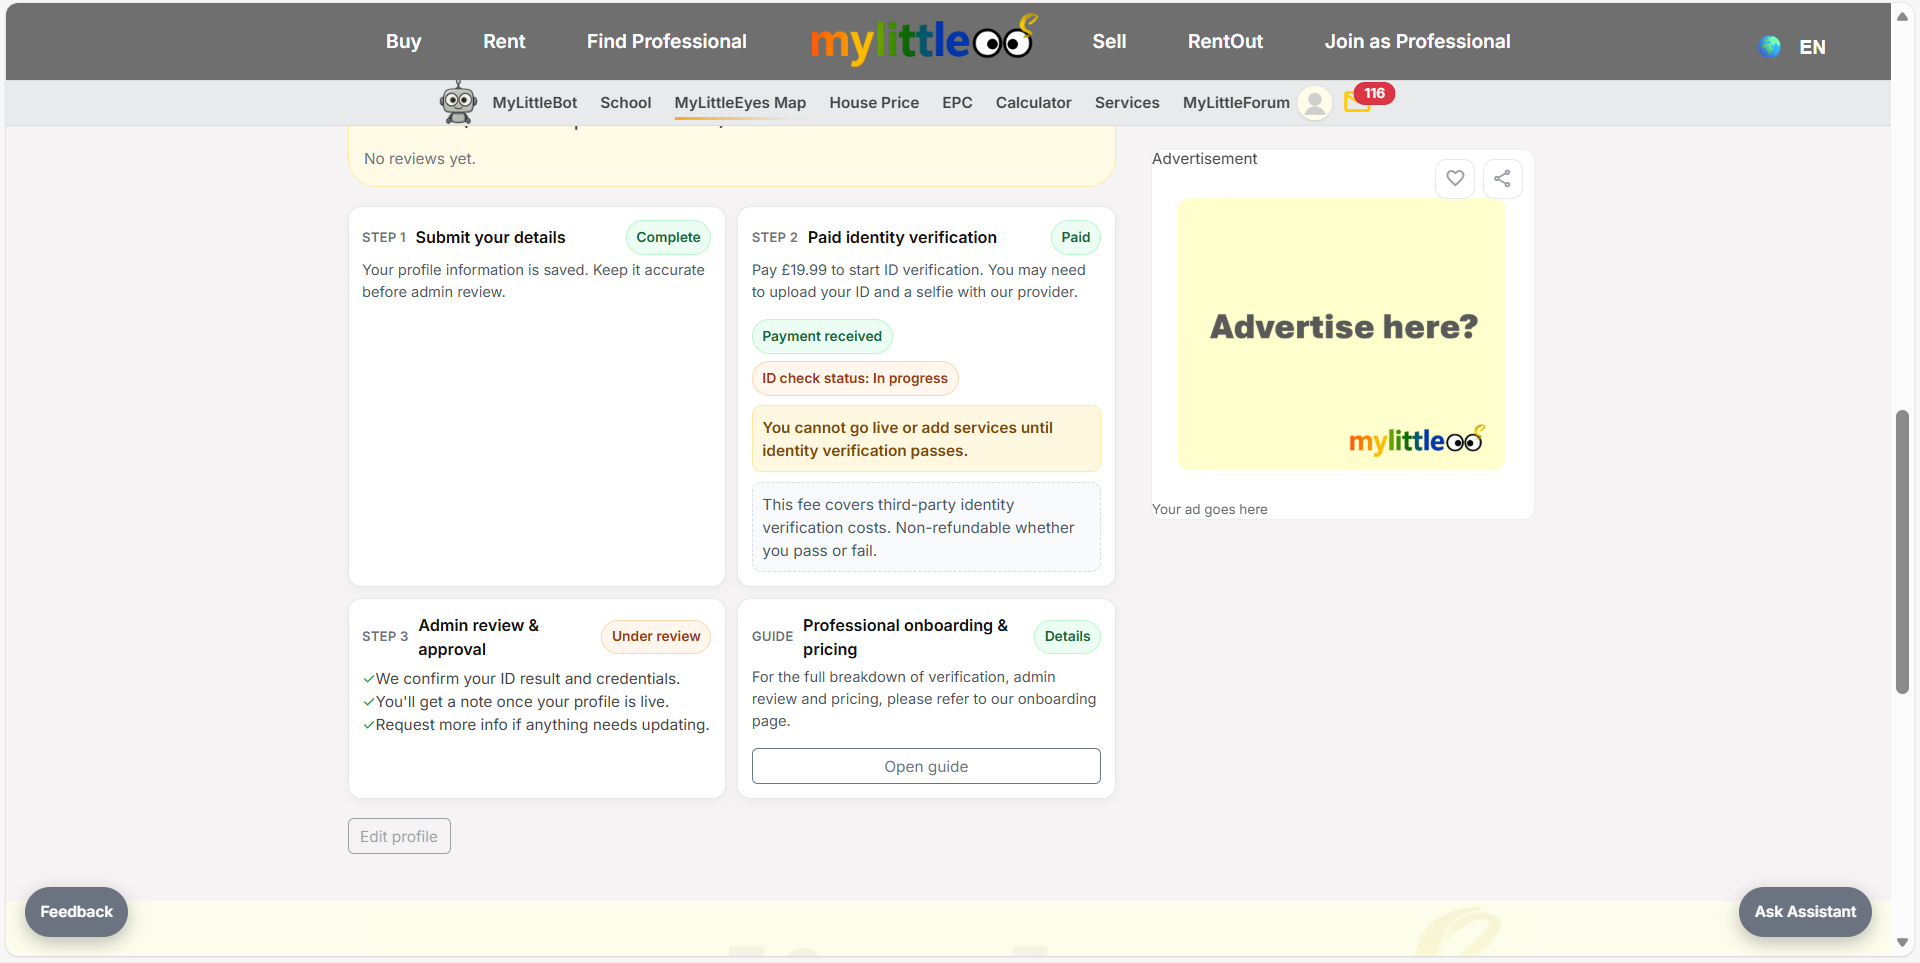Click the heart favorite icon on advertisement
Screen dimensions: 1920x963
1455,179
